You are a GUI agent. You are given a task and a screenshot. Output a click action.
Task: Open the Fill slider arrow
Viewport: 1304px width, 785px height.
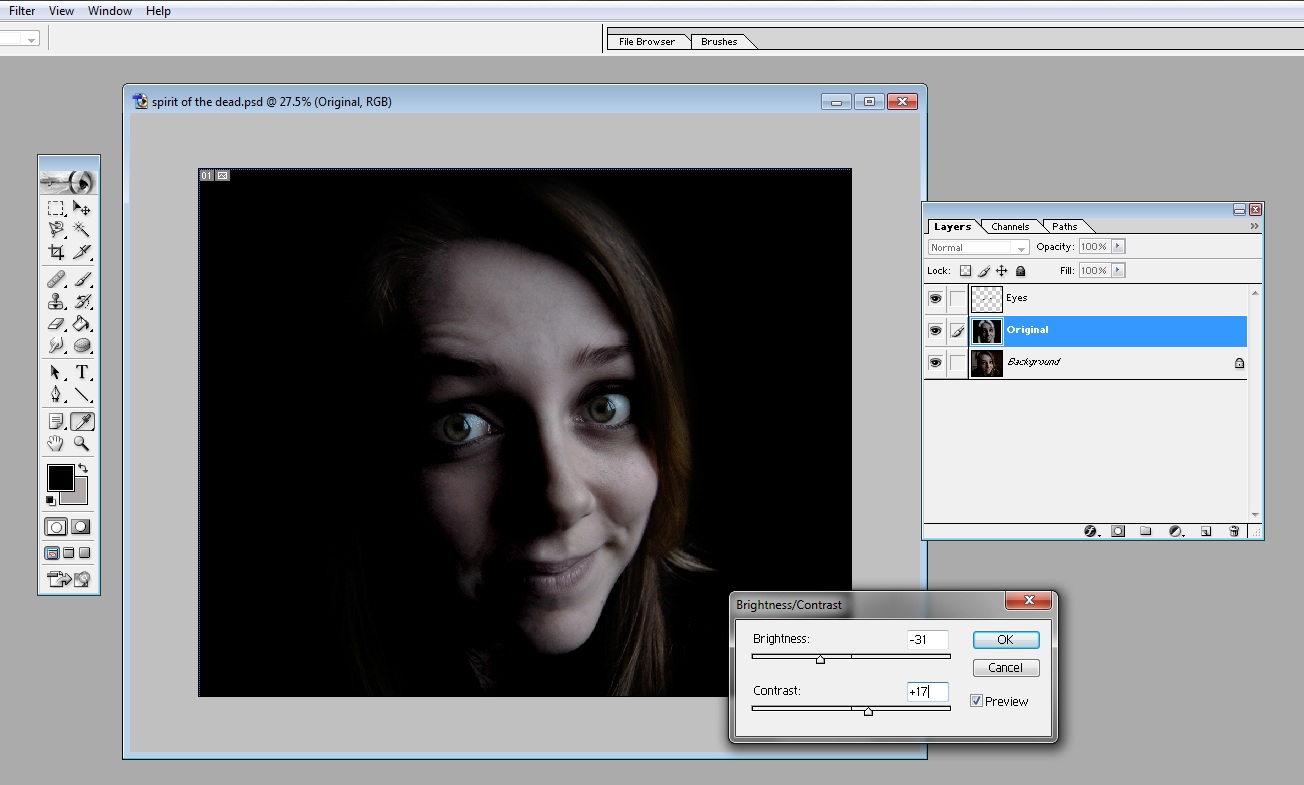click(1118, 270)
